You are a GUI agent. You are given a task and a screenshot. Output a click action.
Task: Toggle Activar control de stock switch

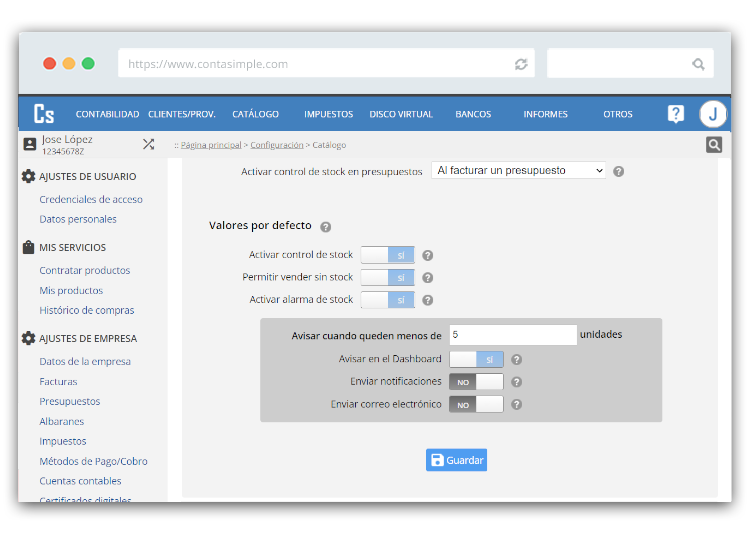(x=387, y=255)
